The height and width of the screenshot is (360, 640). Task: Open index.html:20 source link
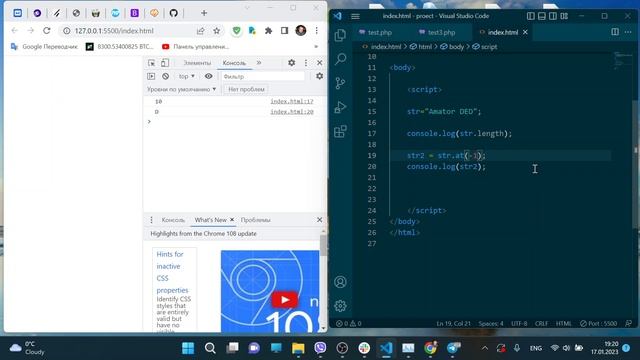(x=292, y=111)
